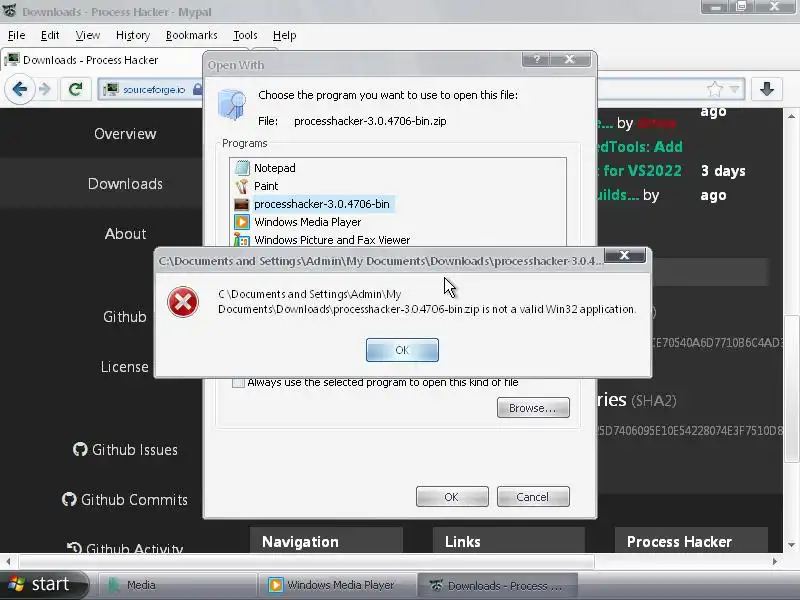This screenshot has width=800, height=600.
Task: Open the Help menu
Action: (x=284, y=35)
